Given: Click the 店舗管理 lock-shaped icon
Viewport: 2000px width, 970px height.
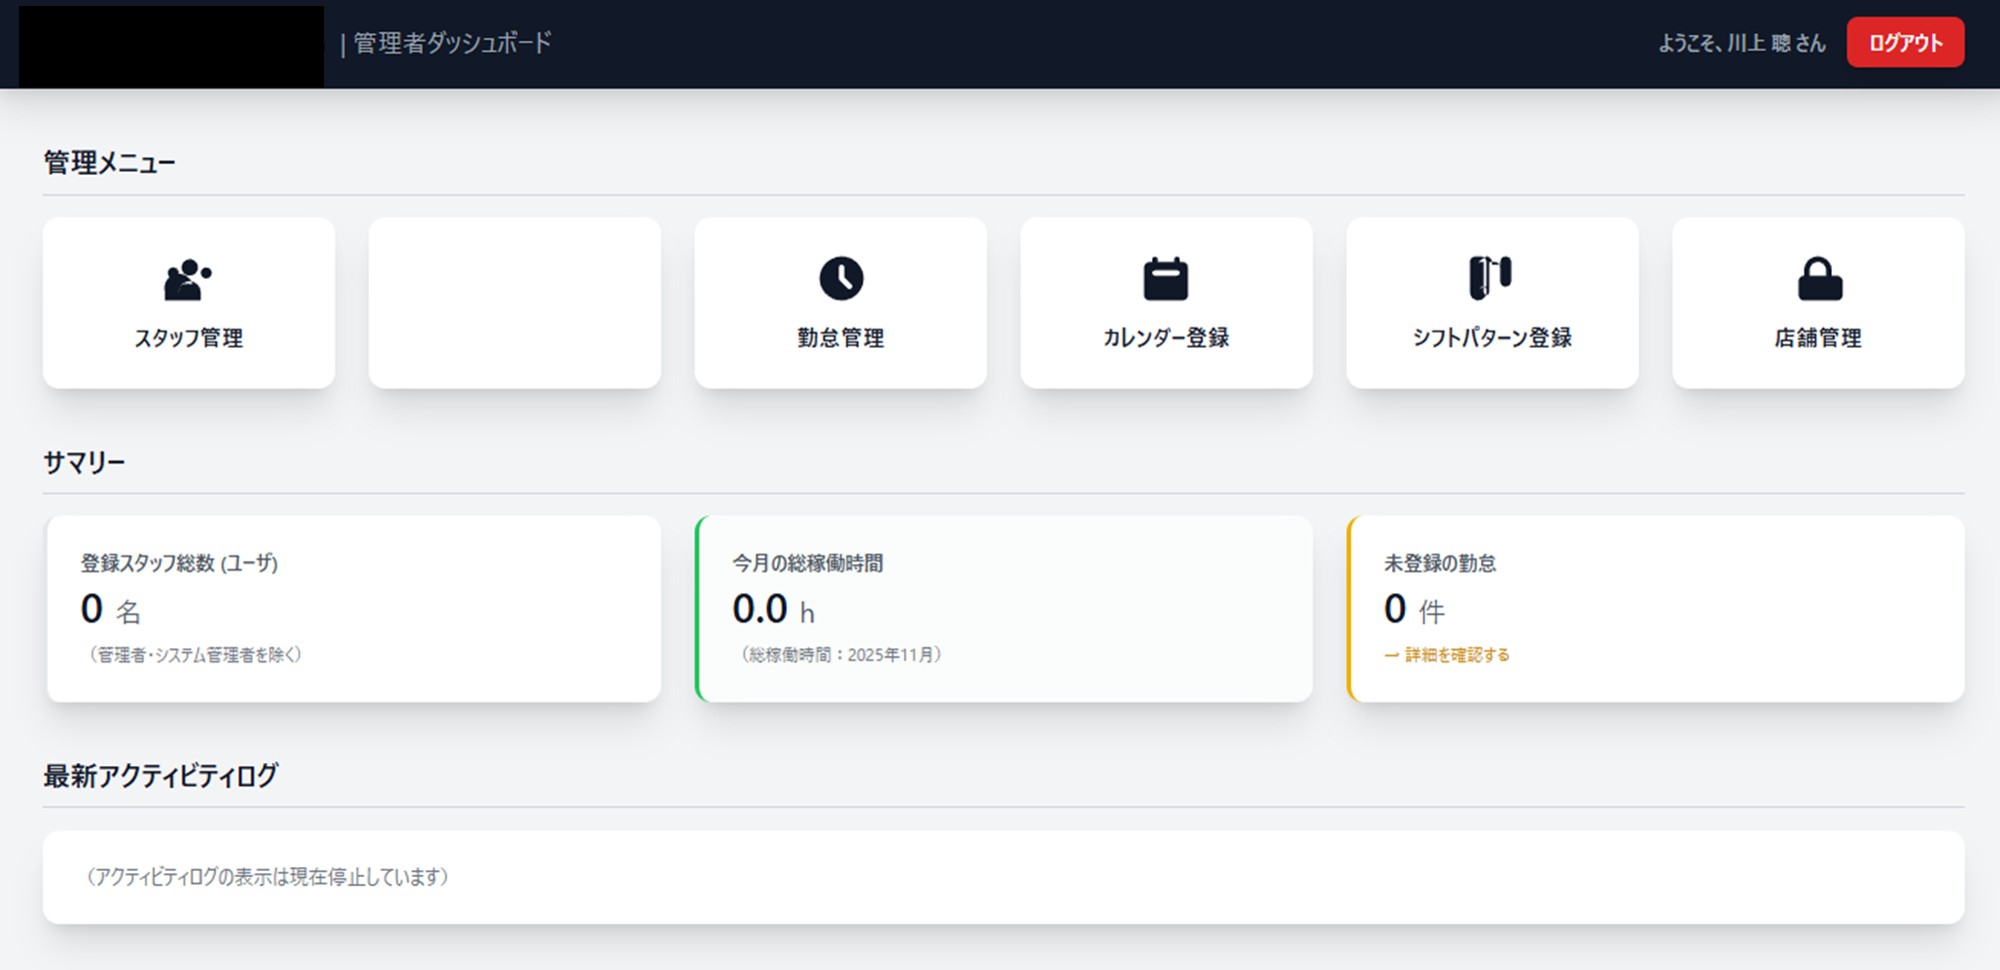Looking at the screenshot, I should (x=1819, y=279).
